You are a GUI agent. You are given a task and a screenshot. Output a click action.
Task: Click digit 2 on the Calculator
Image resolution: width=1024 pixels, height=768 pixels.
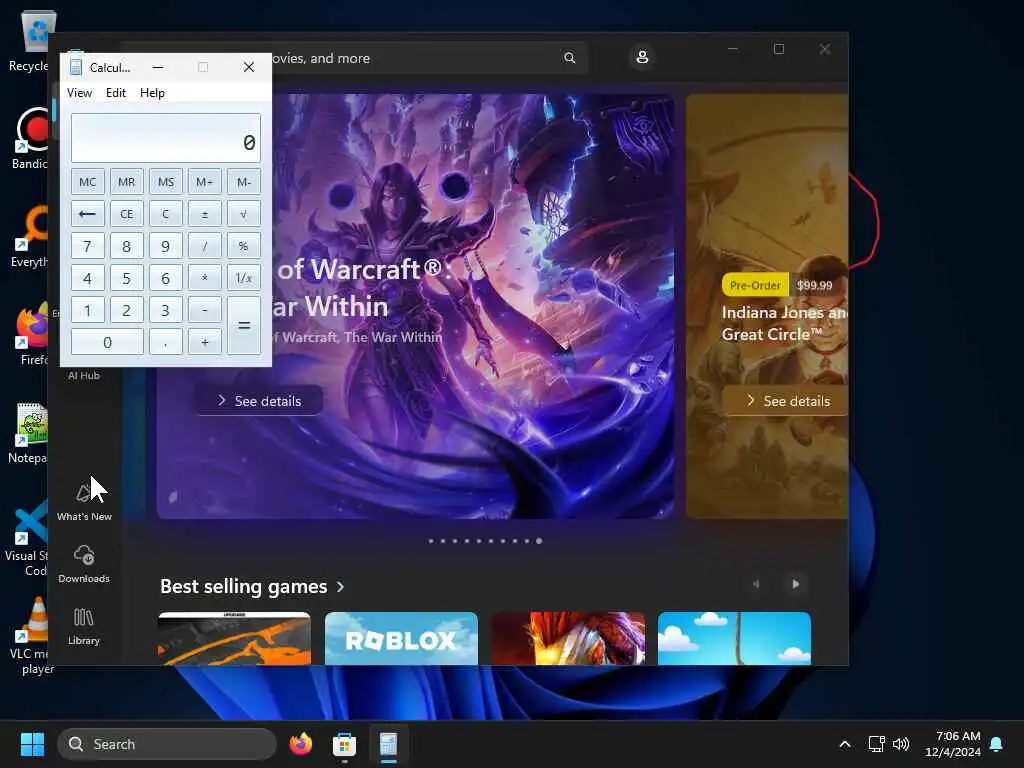pyautogui.click(x=127, y=310)
